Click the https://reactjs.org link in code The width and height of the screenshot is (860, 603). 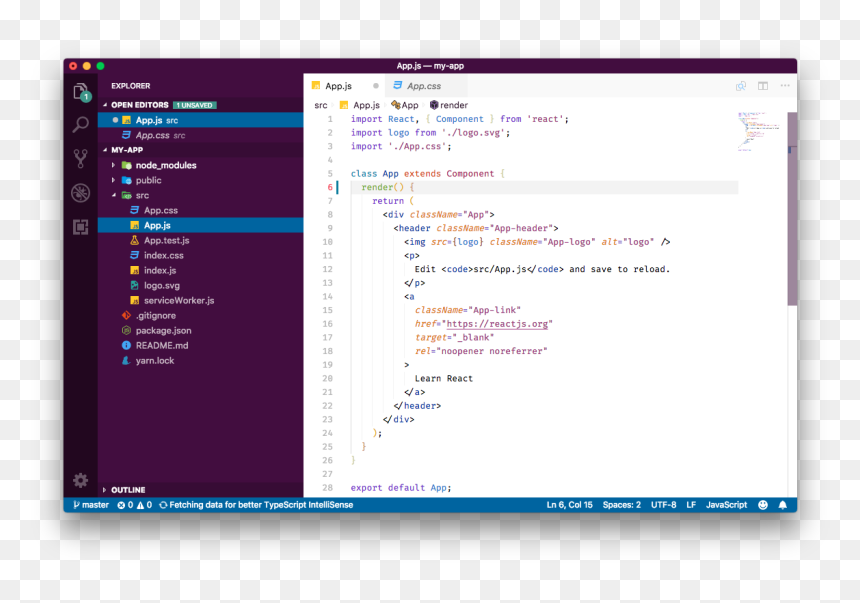tap(497, 324)
